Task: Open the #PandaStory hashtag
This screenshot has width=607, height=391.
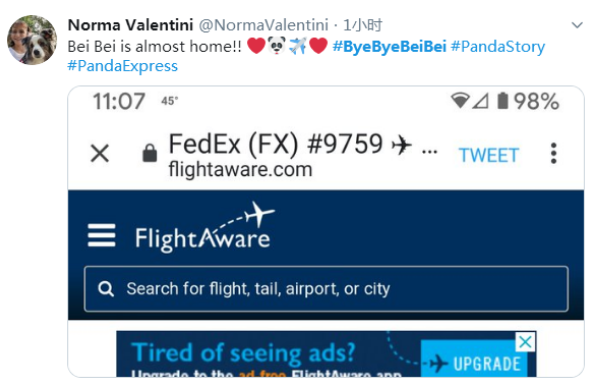Action: click(x=498, y=47)
